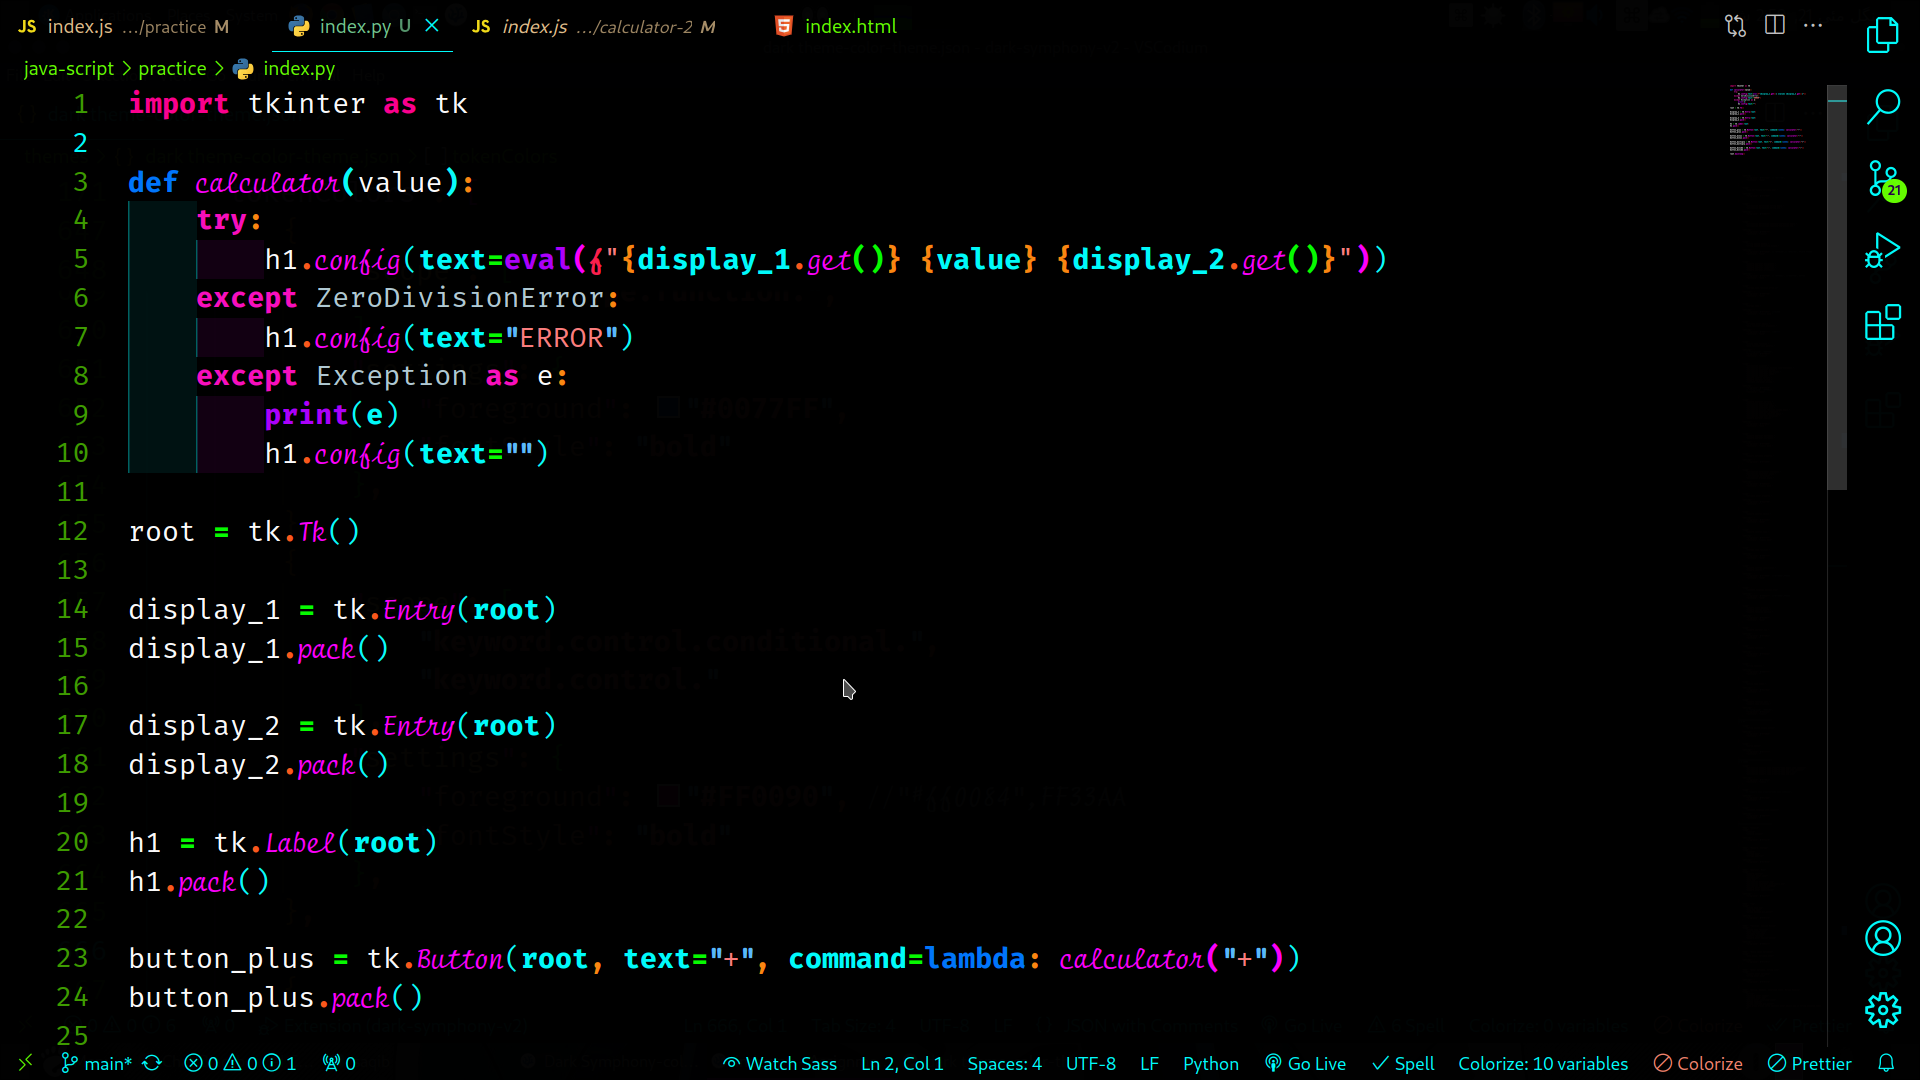Toggle the Colorize status bar item
The width and height of the screenshot is (1920, 1080).
pyautogui.click(x=1698, y=1063)
